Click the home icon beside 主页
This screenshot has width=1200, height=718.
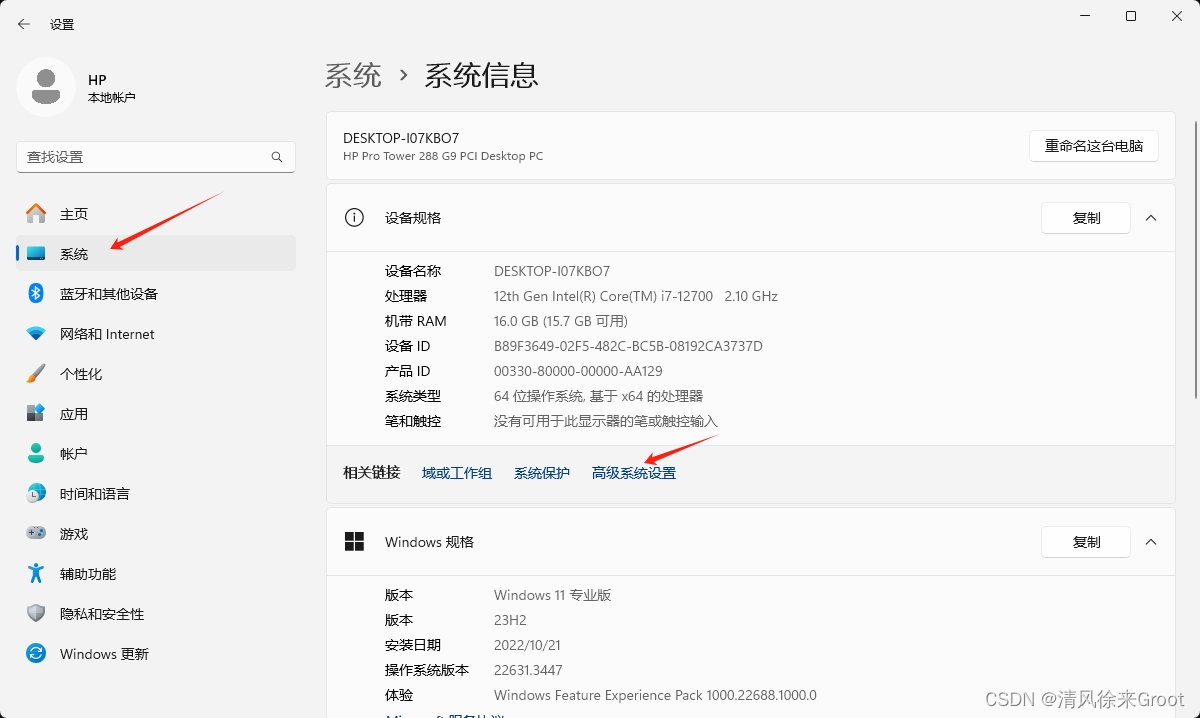click(x=36, y=214)
